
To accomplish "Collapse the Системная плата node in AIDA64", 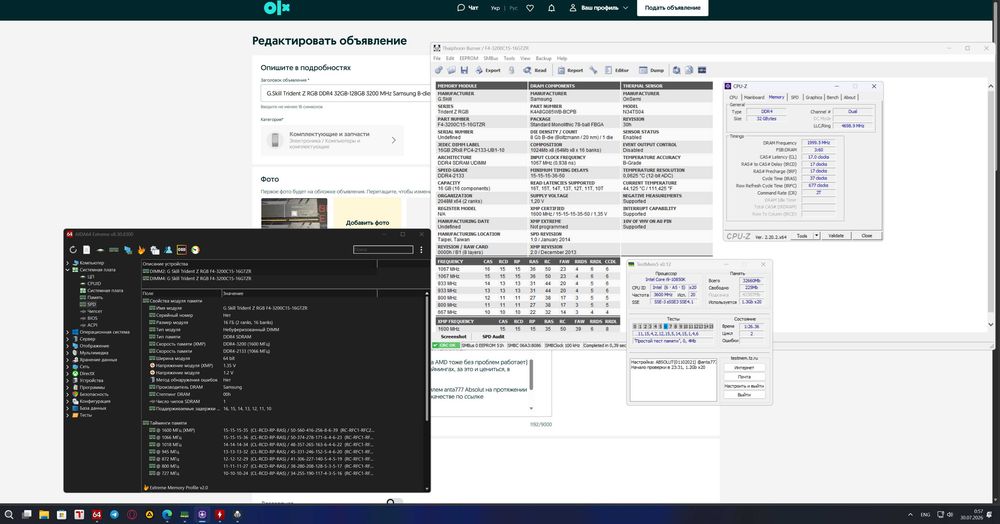I will pos(68,270).
